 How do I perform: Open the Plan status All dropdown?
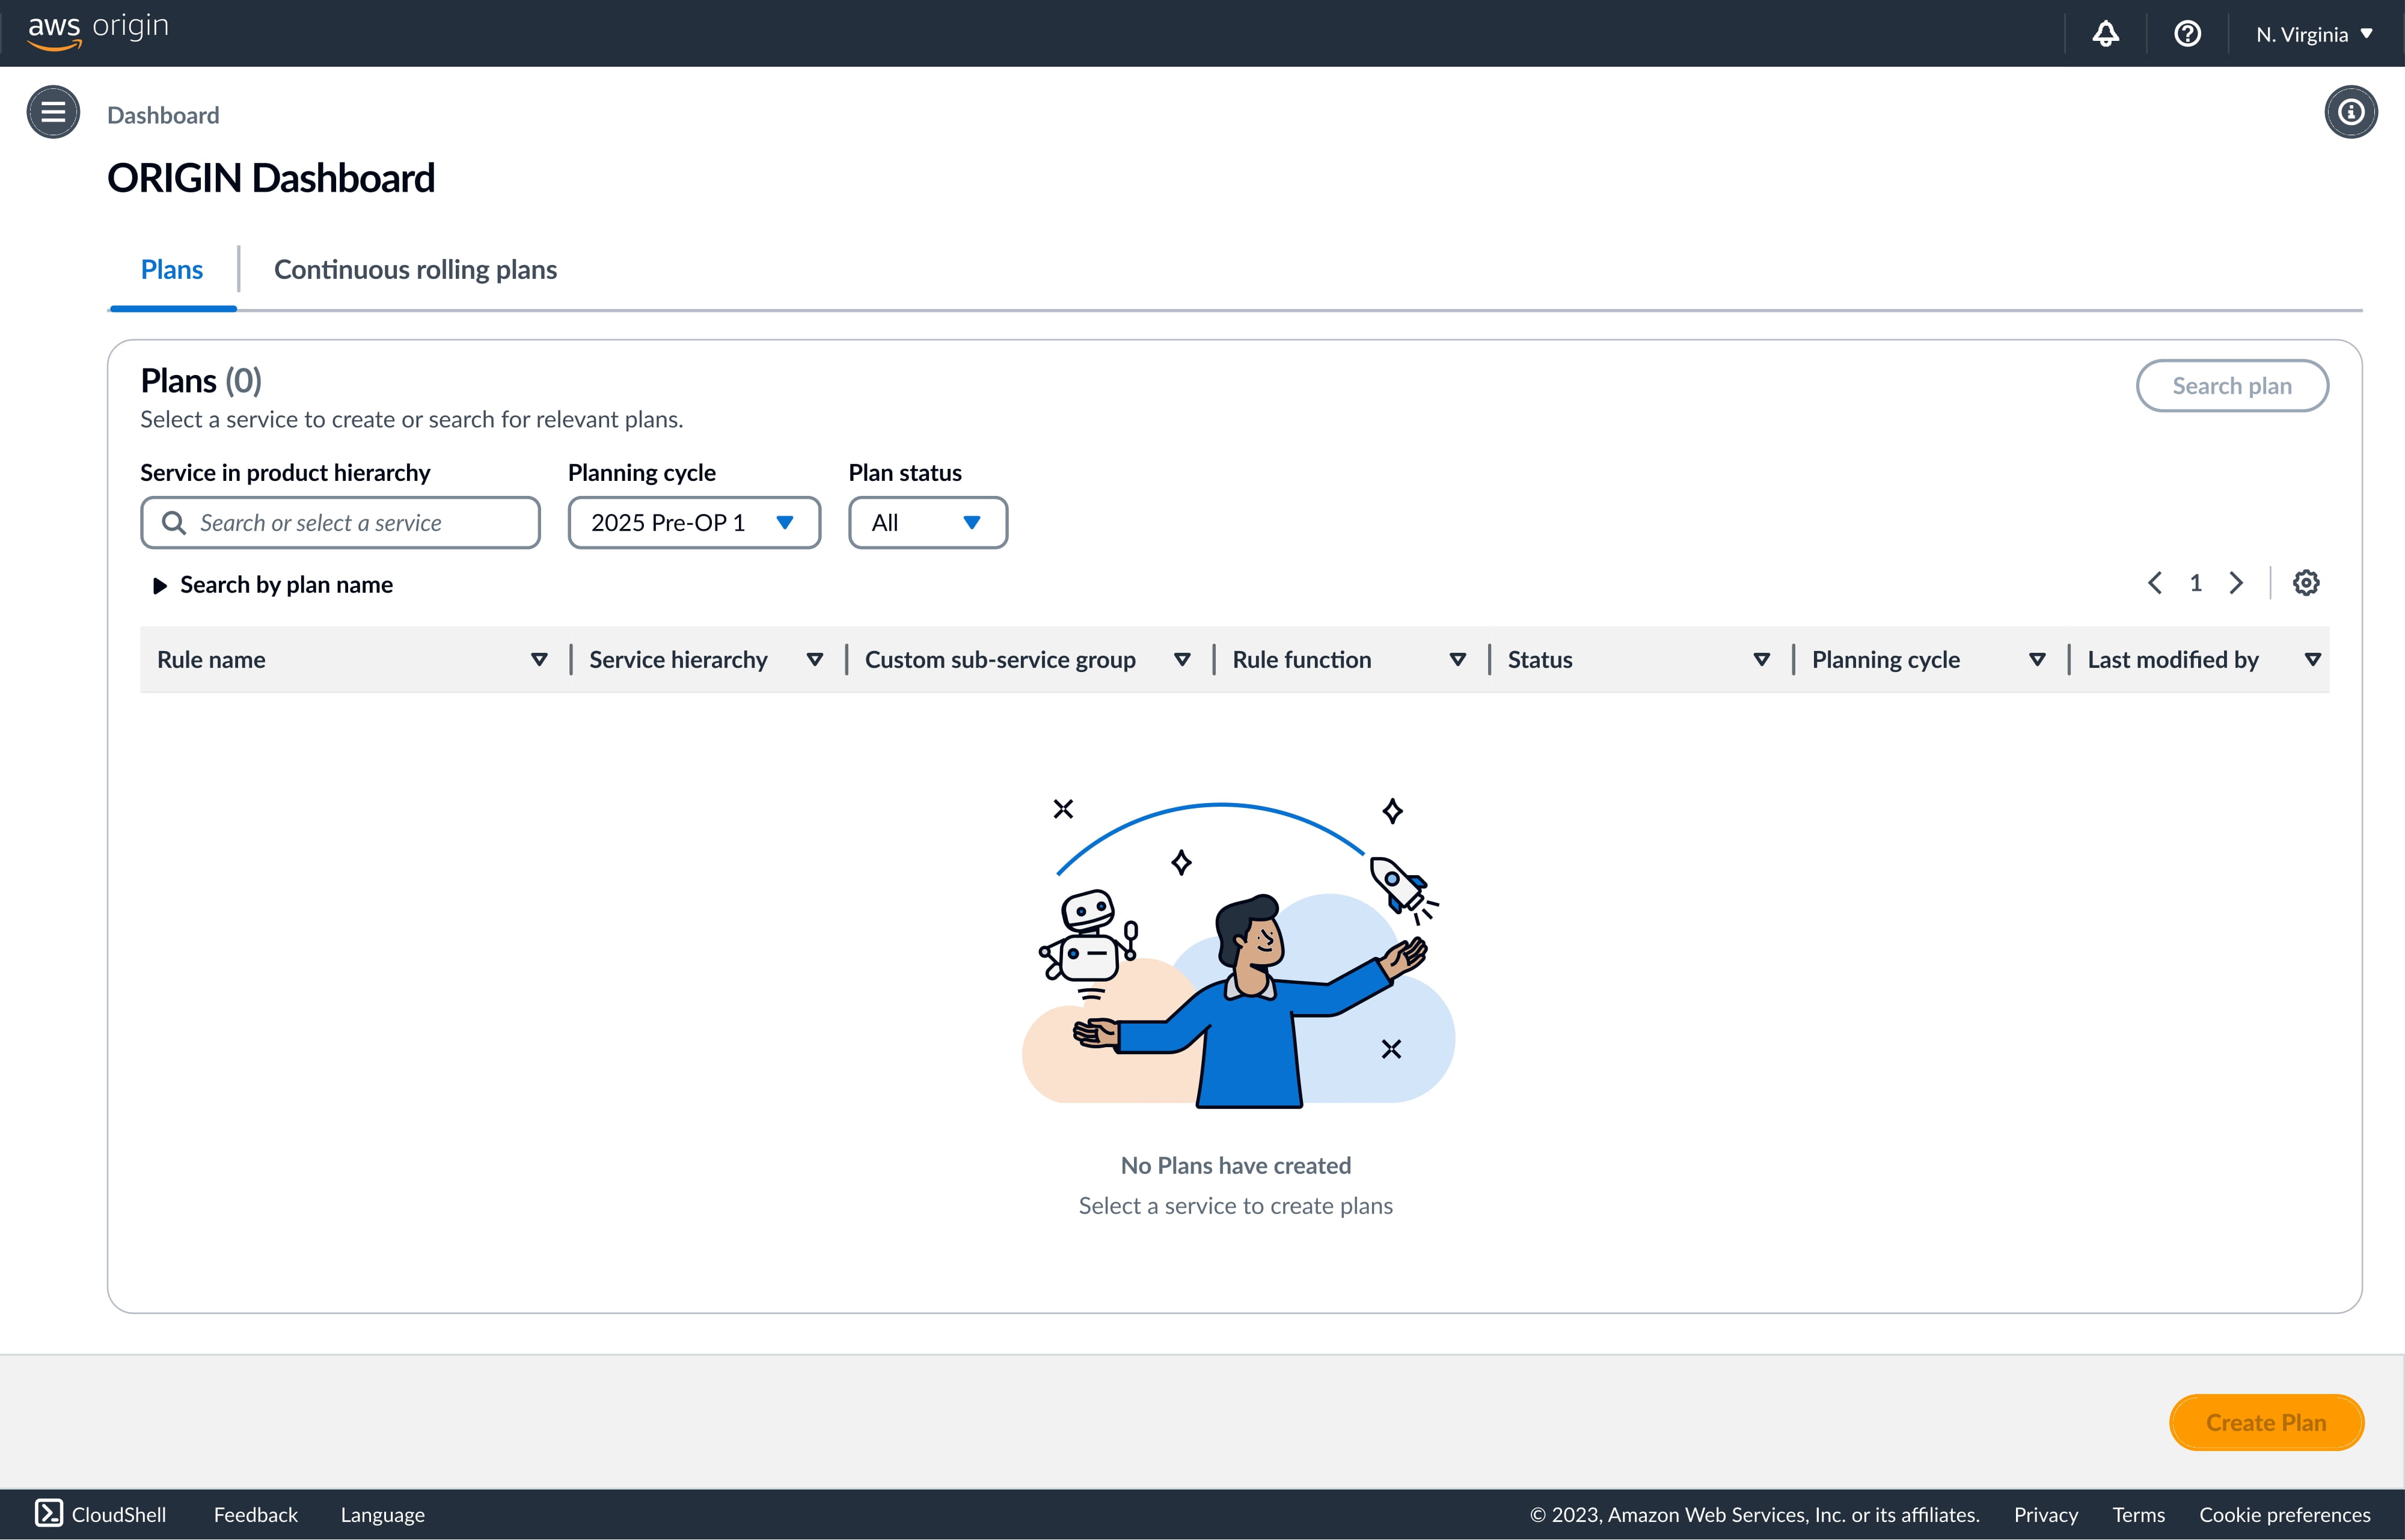[927, 523]
